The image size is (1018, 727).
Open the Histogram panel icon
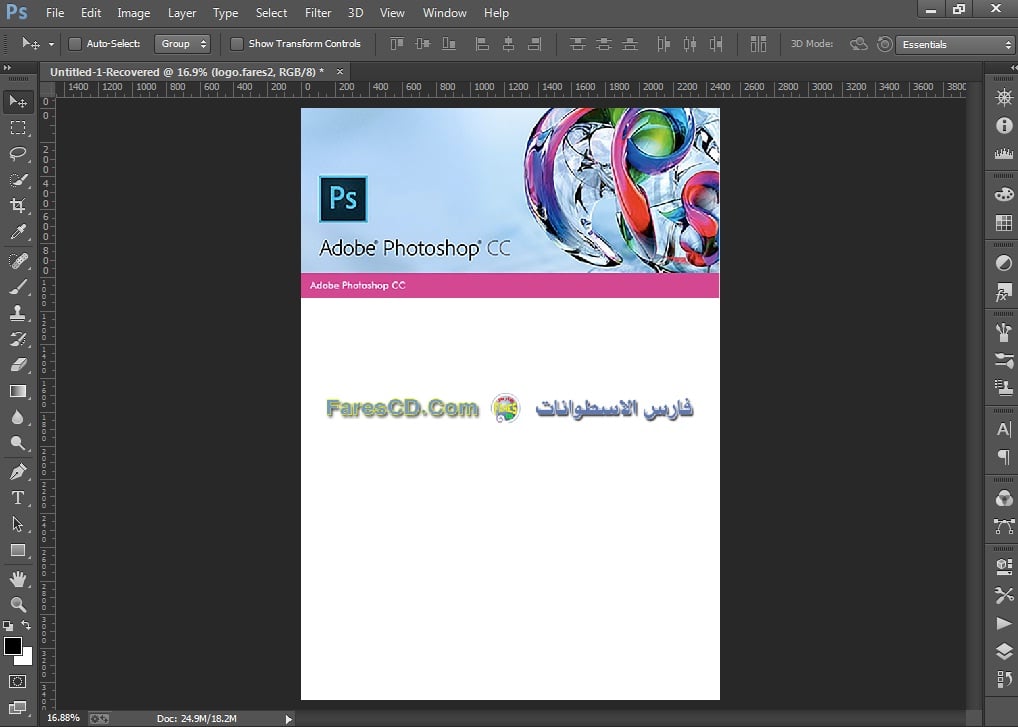tap(1004, 154)
